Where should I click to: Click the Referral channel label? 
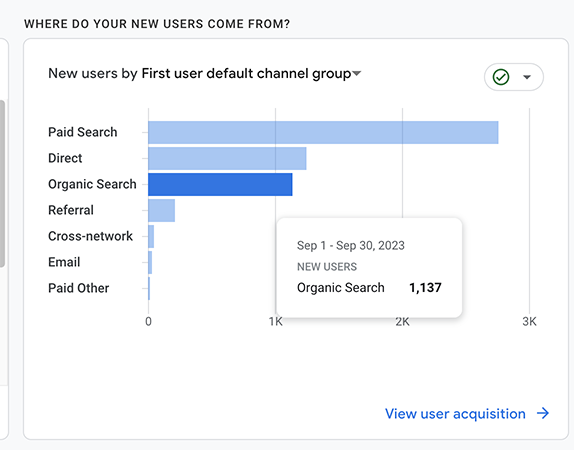[71, 210]
